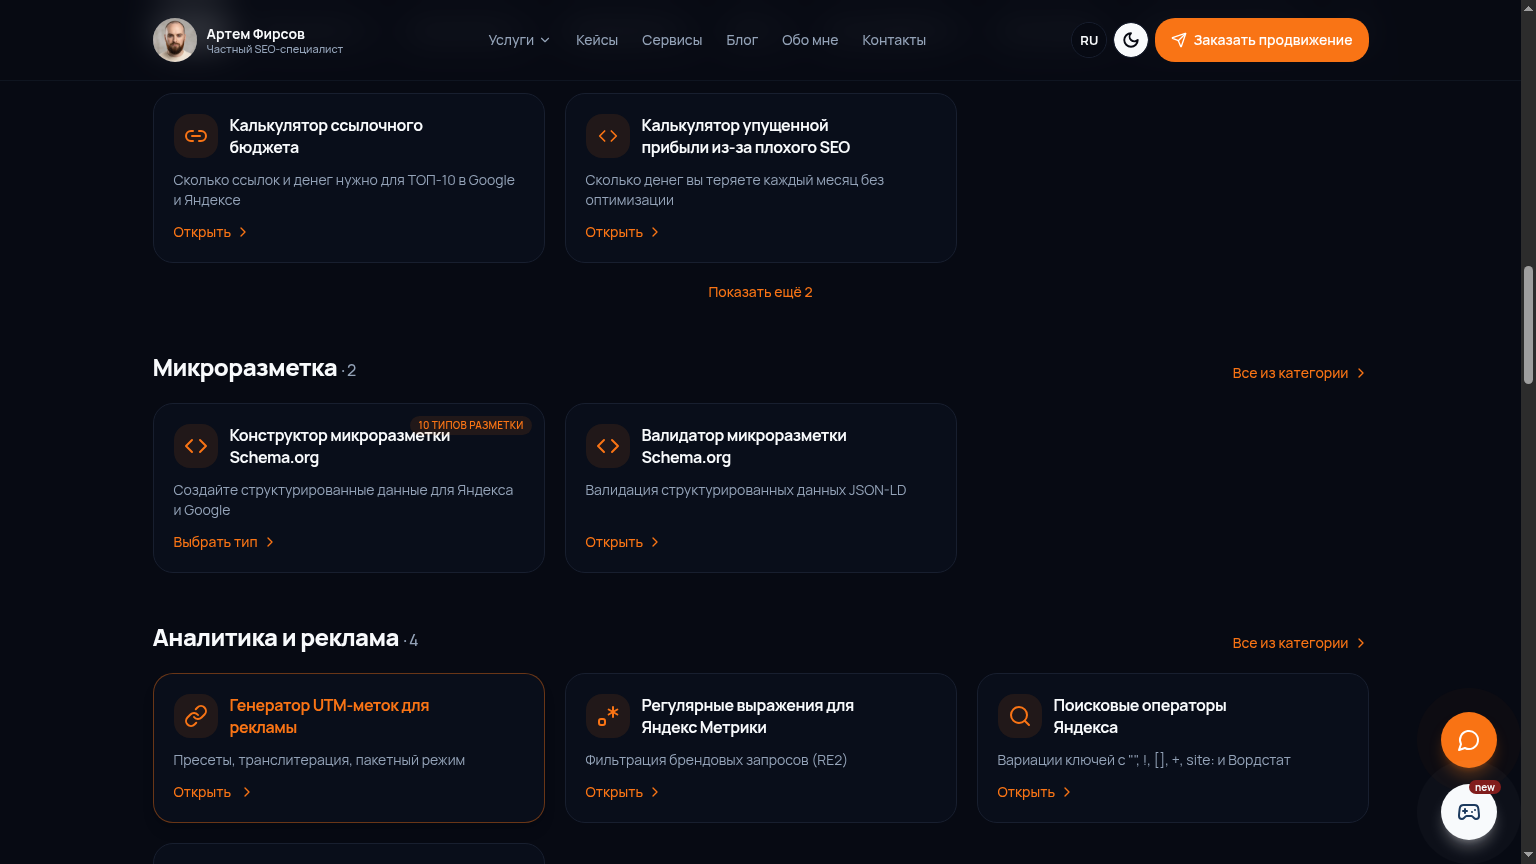1536x864 pixels.
Task: Open Генератор UTM-меток для рекламы title
Action: tap(329, 716)
